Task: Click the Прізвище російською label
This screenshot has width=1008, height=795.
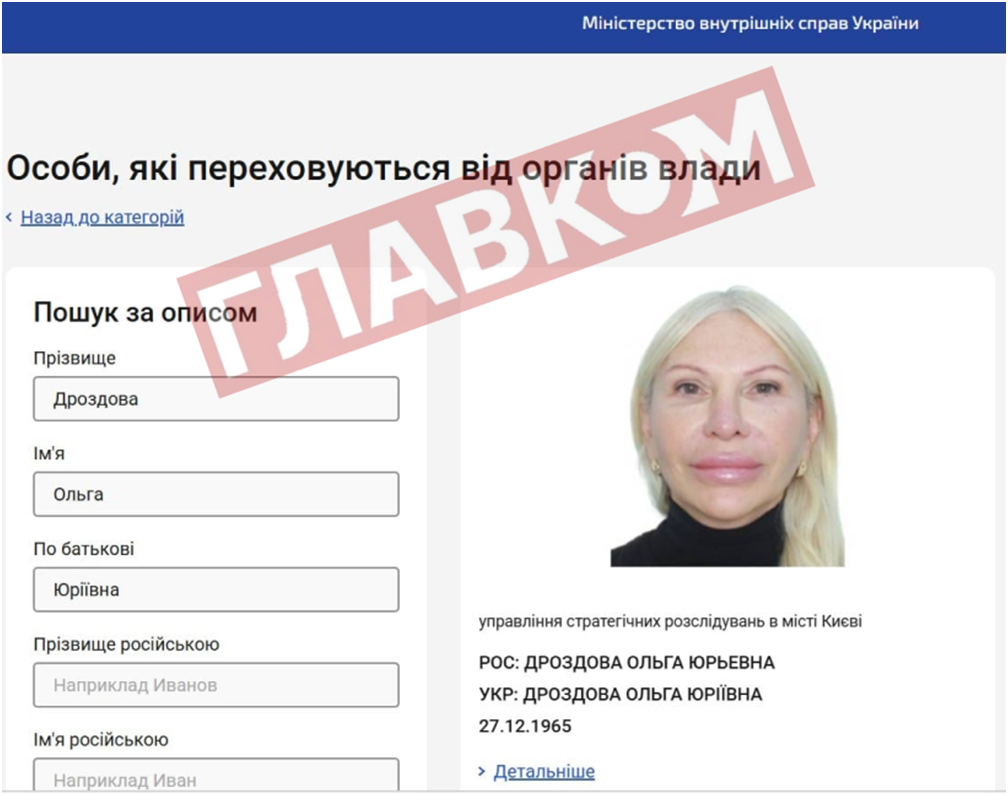Action: [127, 644]
